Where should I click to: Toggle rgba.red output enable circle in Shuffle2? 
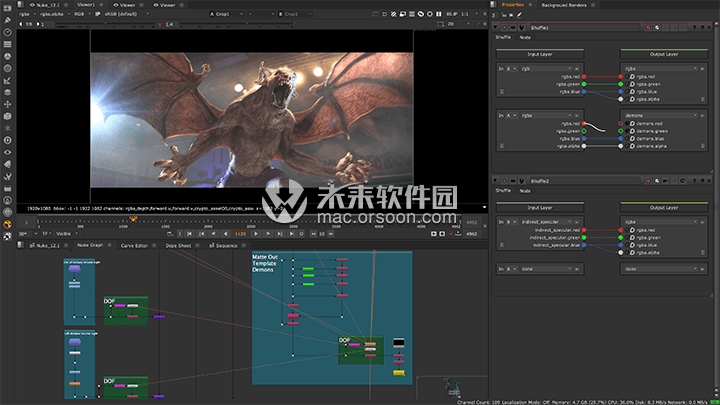[x=627, y=230]
